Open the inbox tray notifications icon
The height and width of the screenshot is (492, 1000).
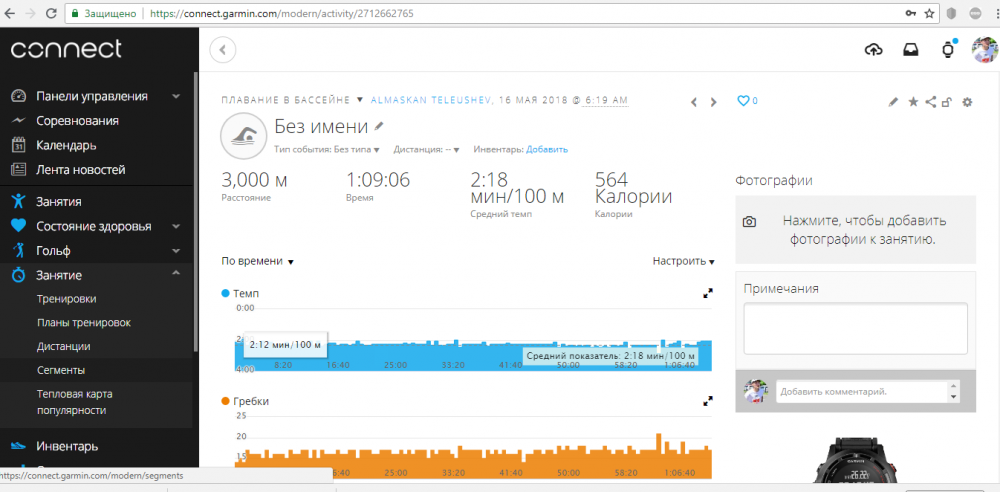click(910, 50)
